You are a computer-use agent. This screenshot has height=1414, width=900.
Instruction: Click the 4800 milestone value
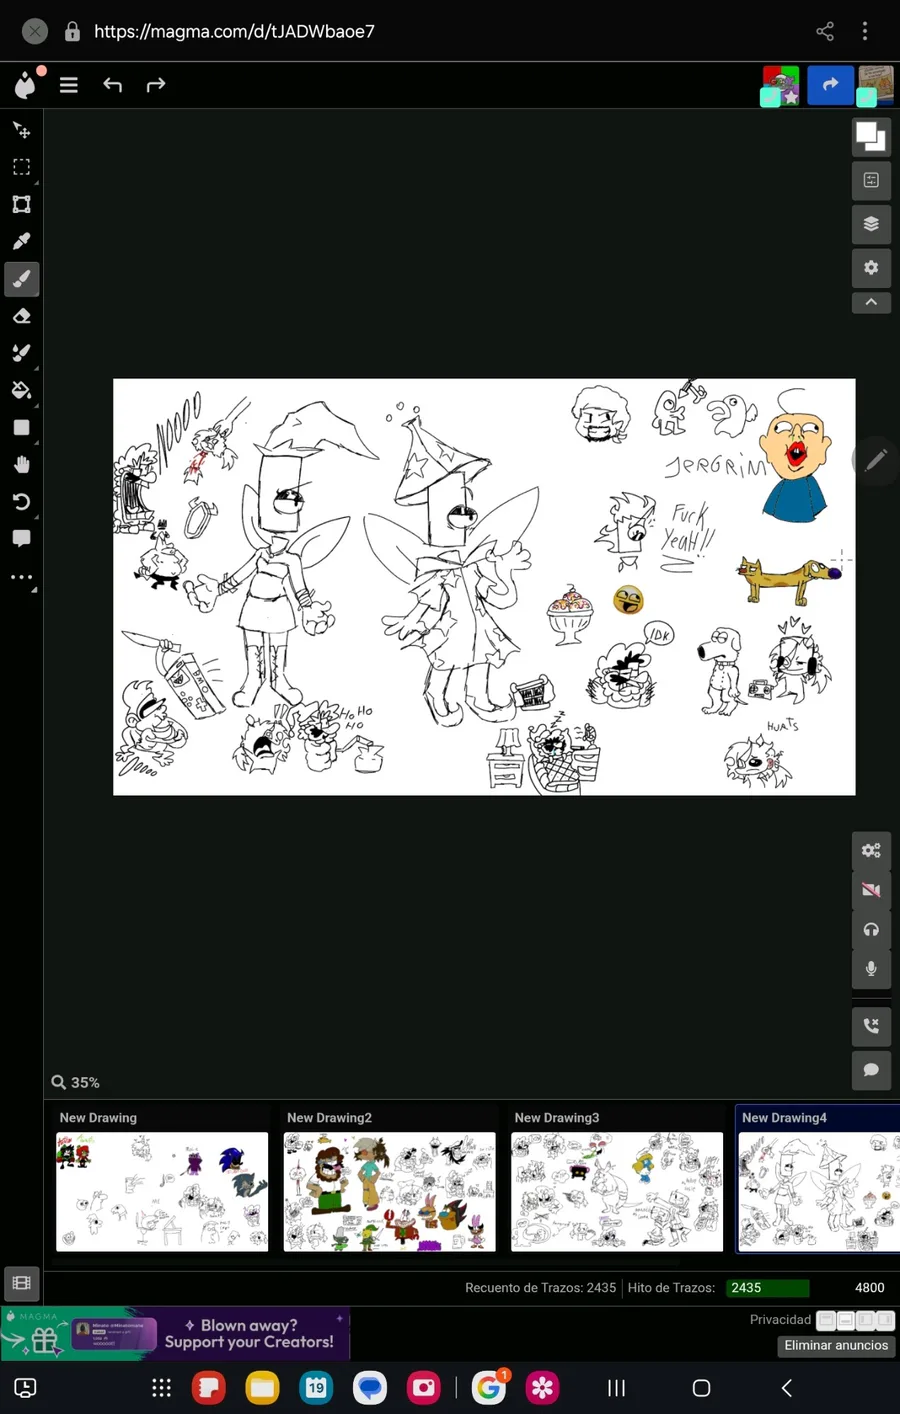click(x=869, y=1288)
